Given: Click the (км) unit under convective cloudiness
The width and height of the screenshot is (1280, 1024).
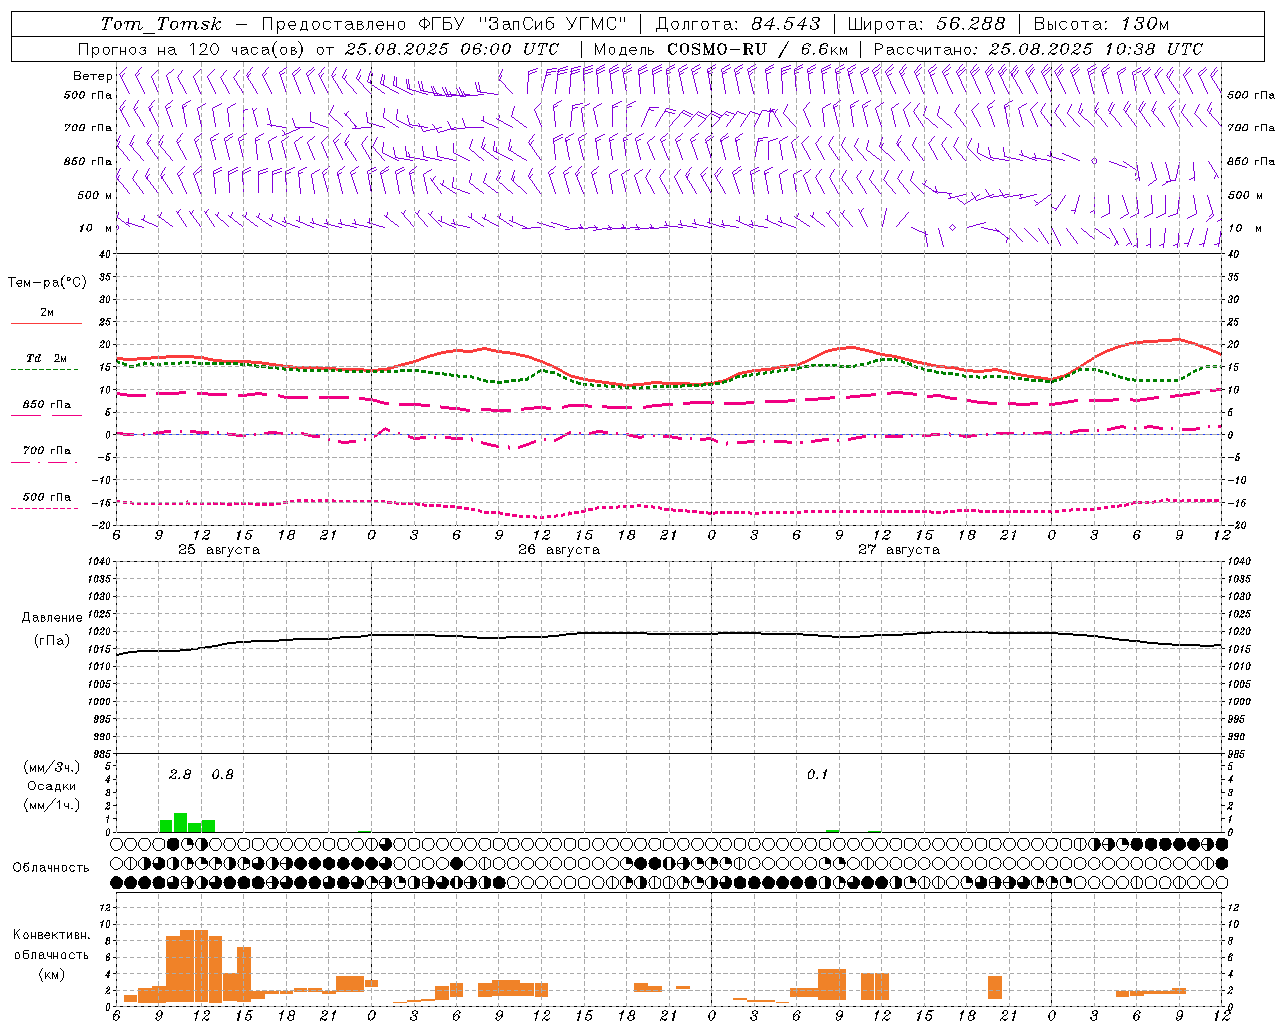Looking at the screenshot, I should pos(51,974).
